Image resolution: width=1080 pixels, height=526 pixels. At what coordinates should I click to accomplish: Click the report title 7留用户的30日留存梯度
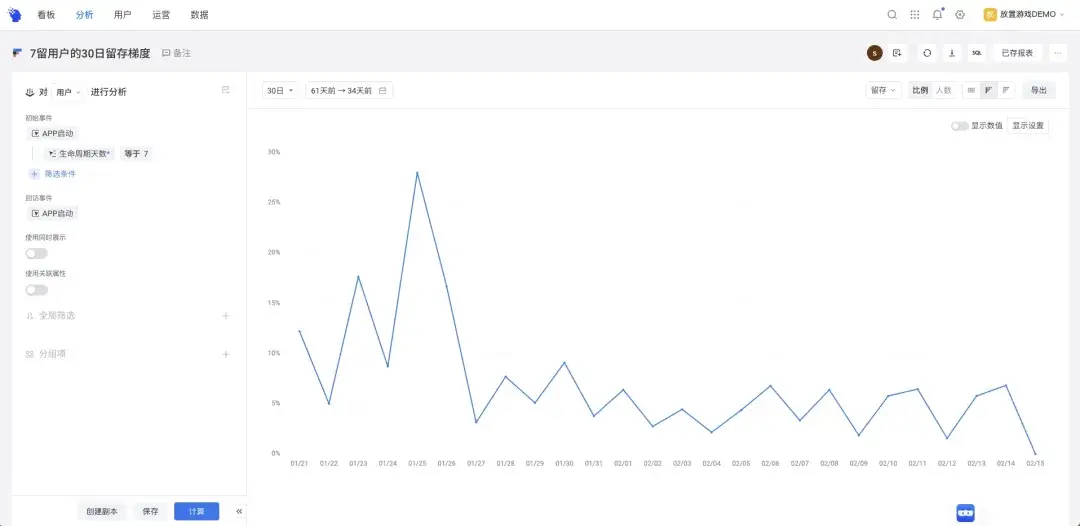tap(90, 53)
